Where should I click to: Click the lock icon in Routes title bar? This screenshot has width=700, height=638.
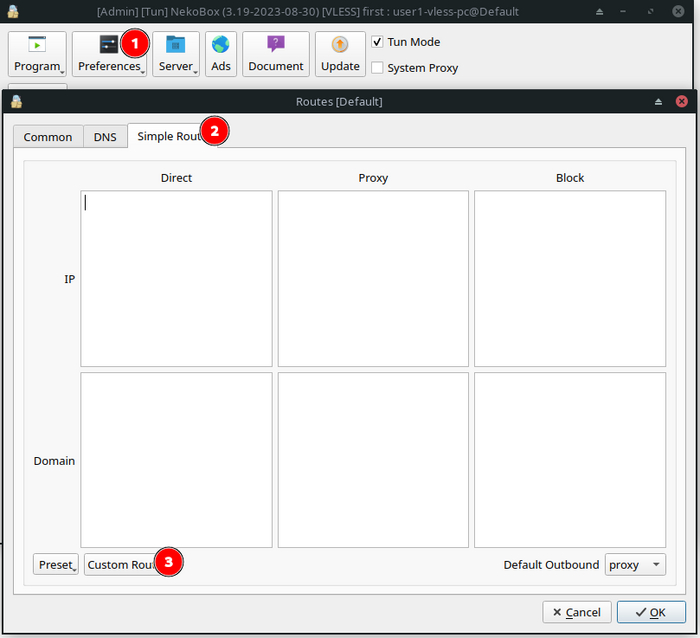tap(16, 101)
